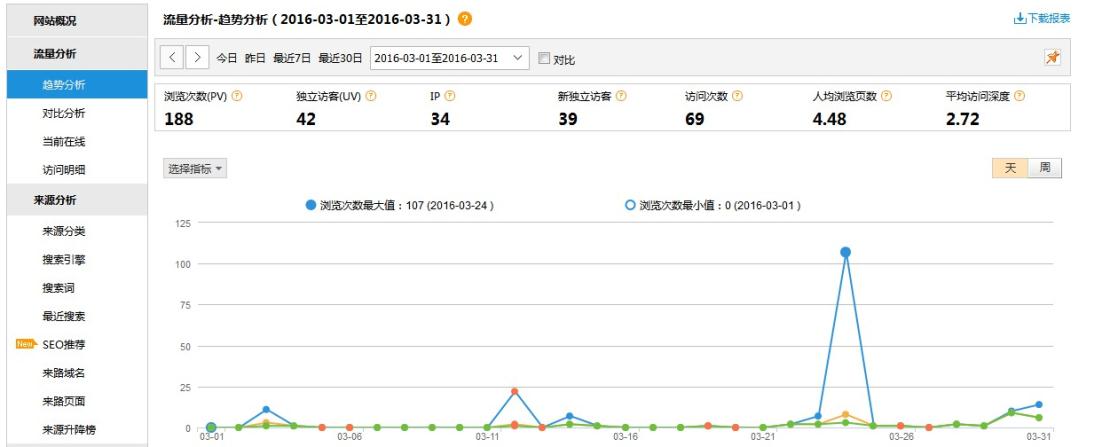The width and height of the screenshot is (1102, 447).
Task: Click the peak data point on 03-24
Action: [845, 252]
